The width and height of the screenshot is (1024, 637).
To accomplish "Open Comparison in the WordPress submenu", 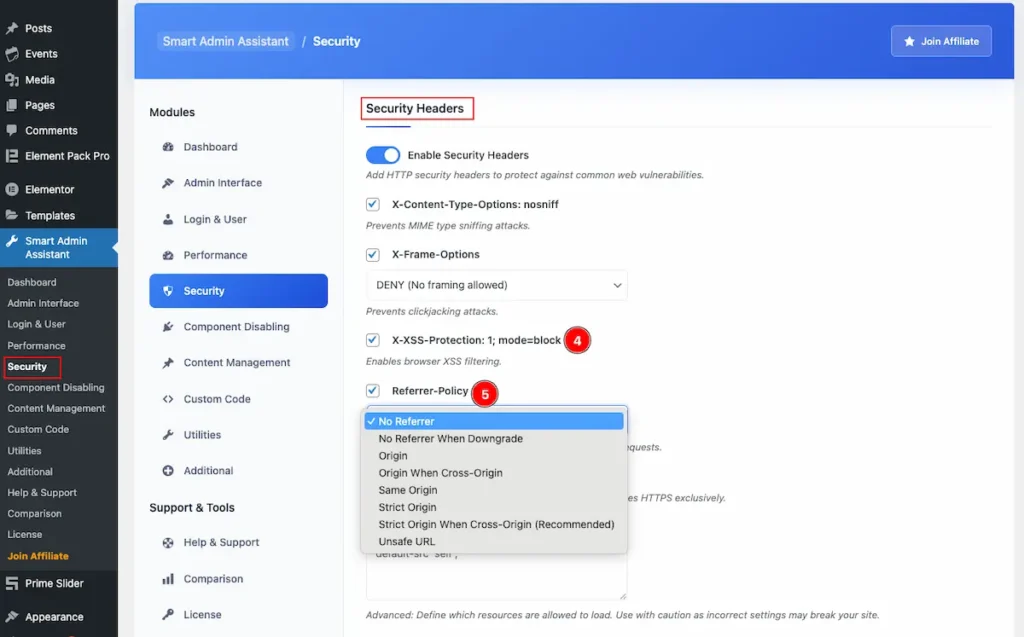I will click(35, 514).
